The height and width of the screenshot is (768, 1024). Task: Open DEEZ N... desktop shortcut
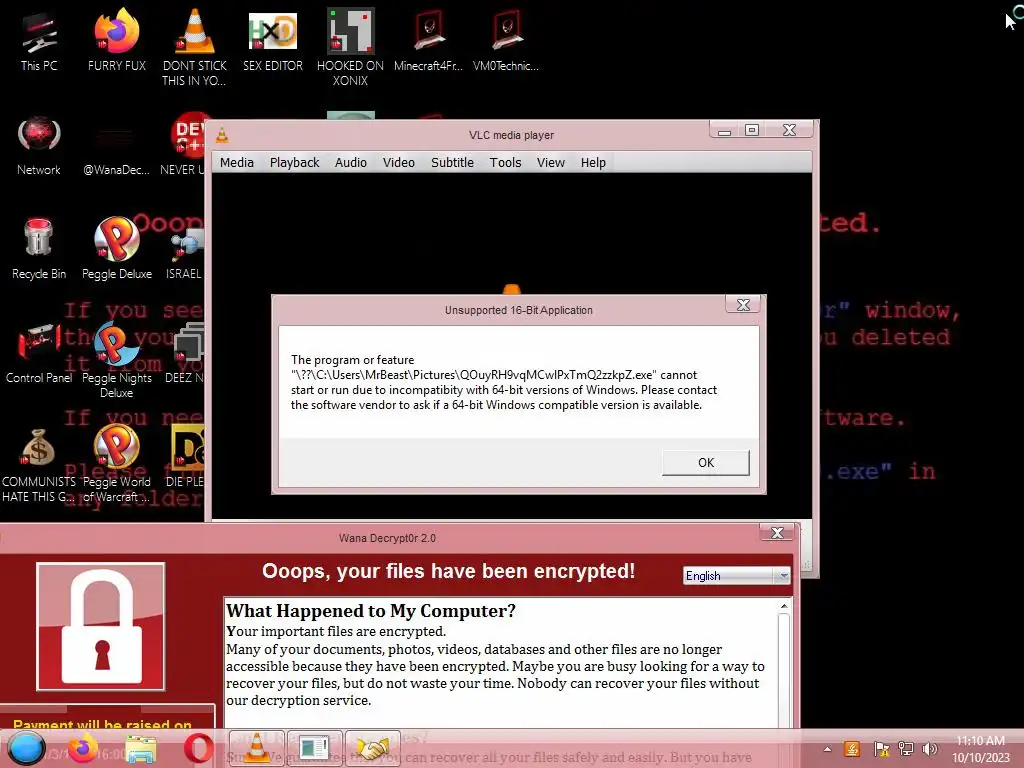[x=185, y=353]
